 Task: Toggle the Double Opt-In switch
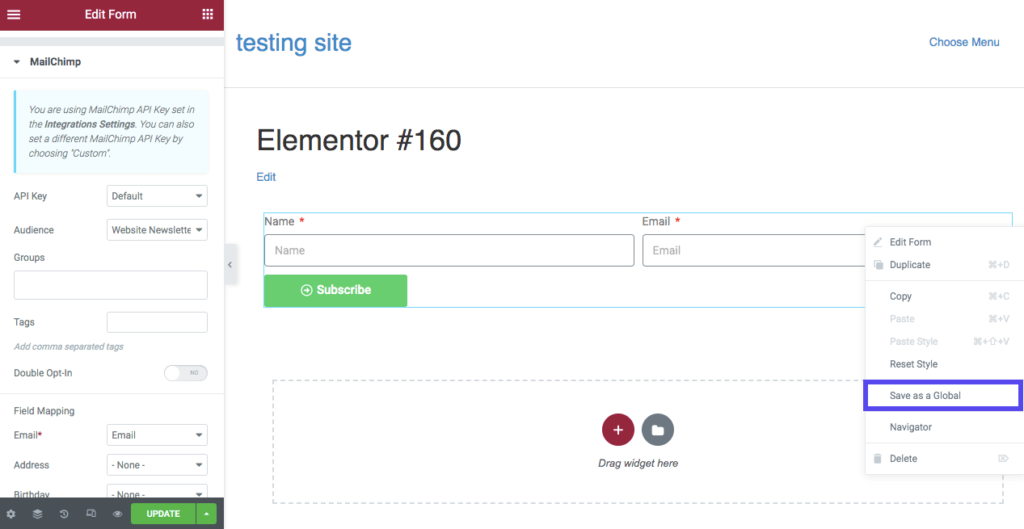186,373
